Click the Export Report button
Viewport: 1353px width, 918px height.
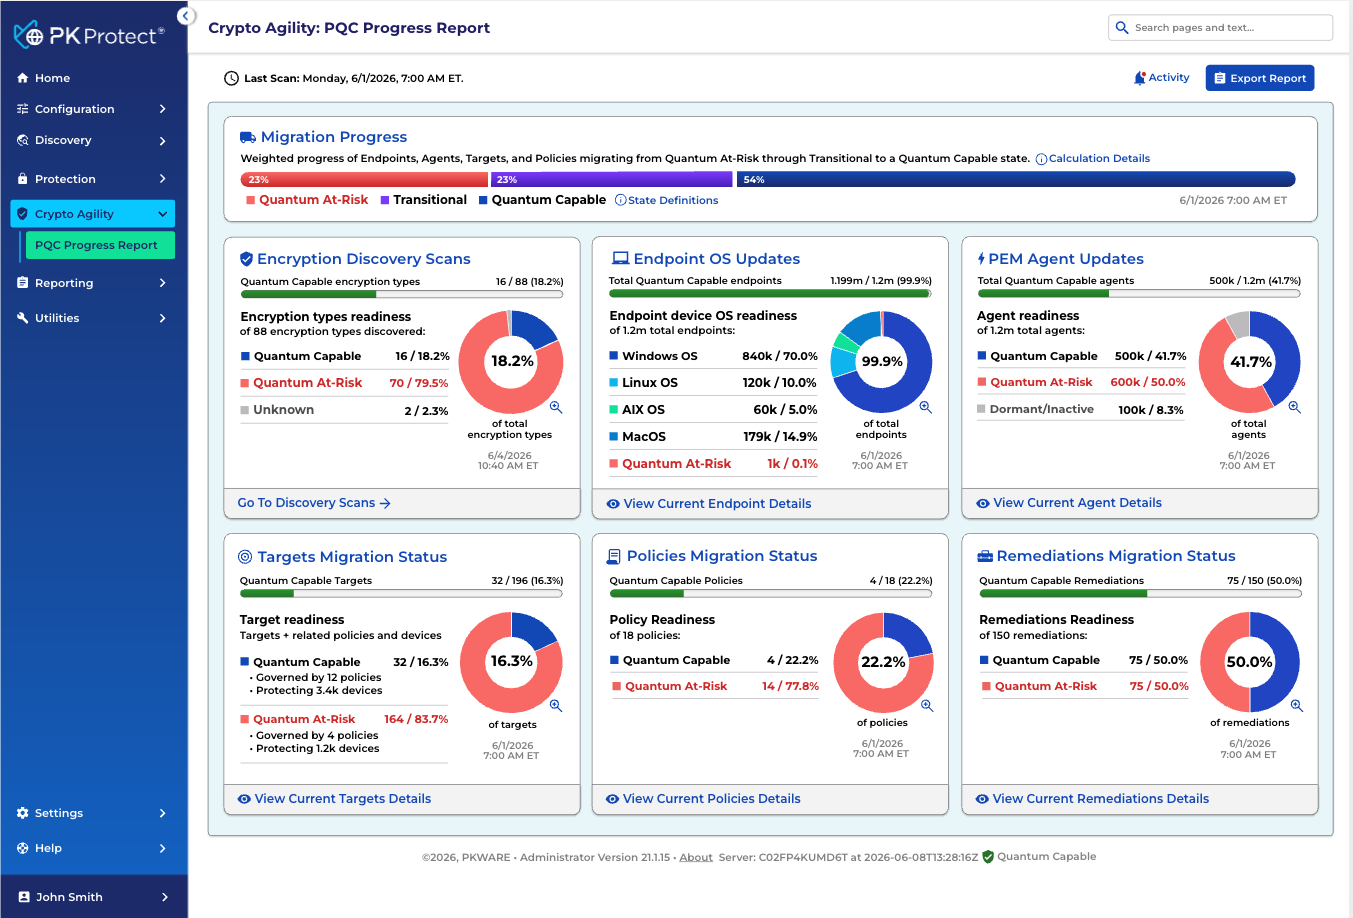(1260, 78)
